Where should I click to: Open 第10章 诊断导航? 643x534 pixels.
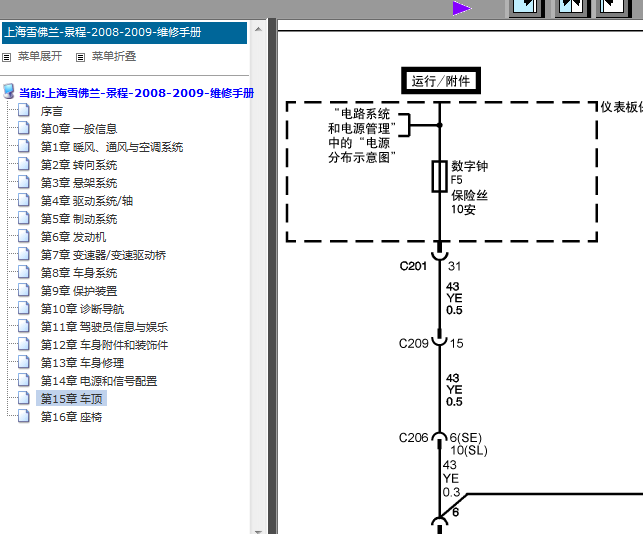[82, 309]
